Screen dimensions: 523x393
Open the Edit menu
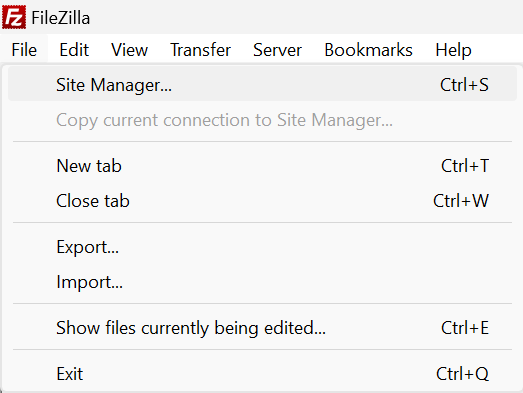pyautogui.click(x=74, y=50)
